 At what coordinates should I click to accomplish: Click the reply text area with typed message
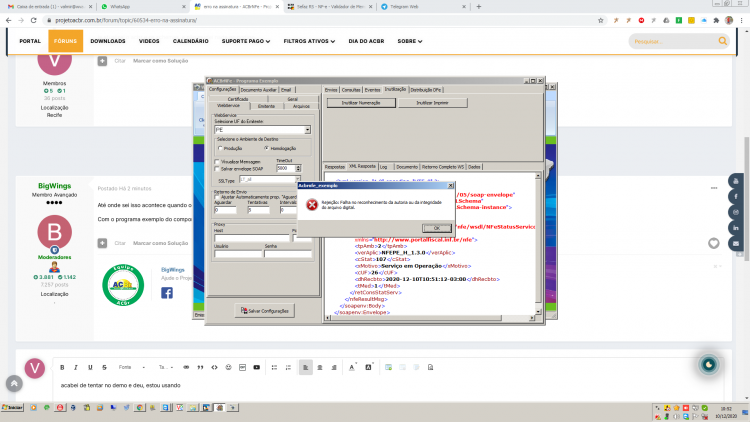coord(121,385)
